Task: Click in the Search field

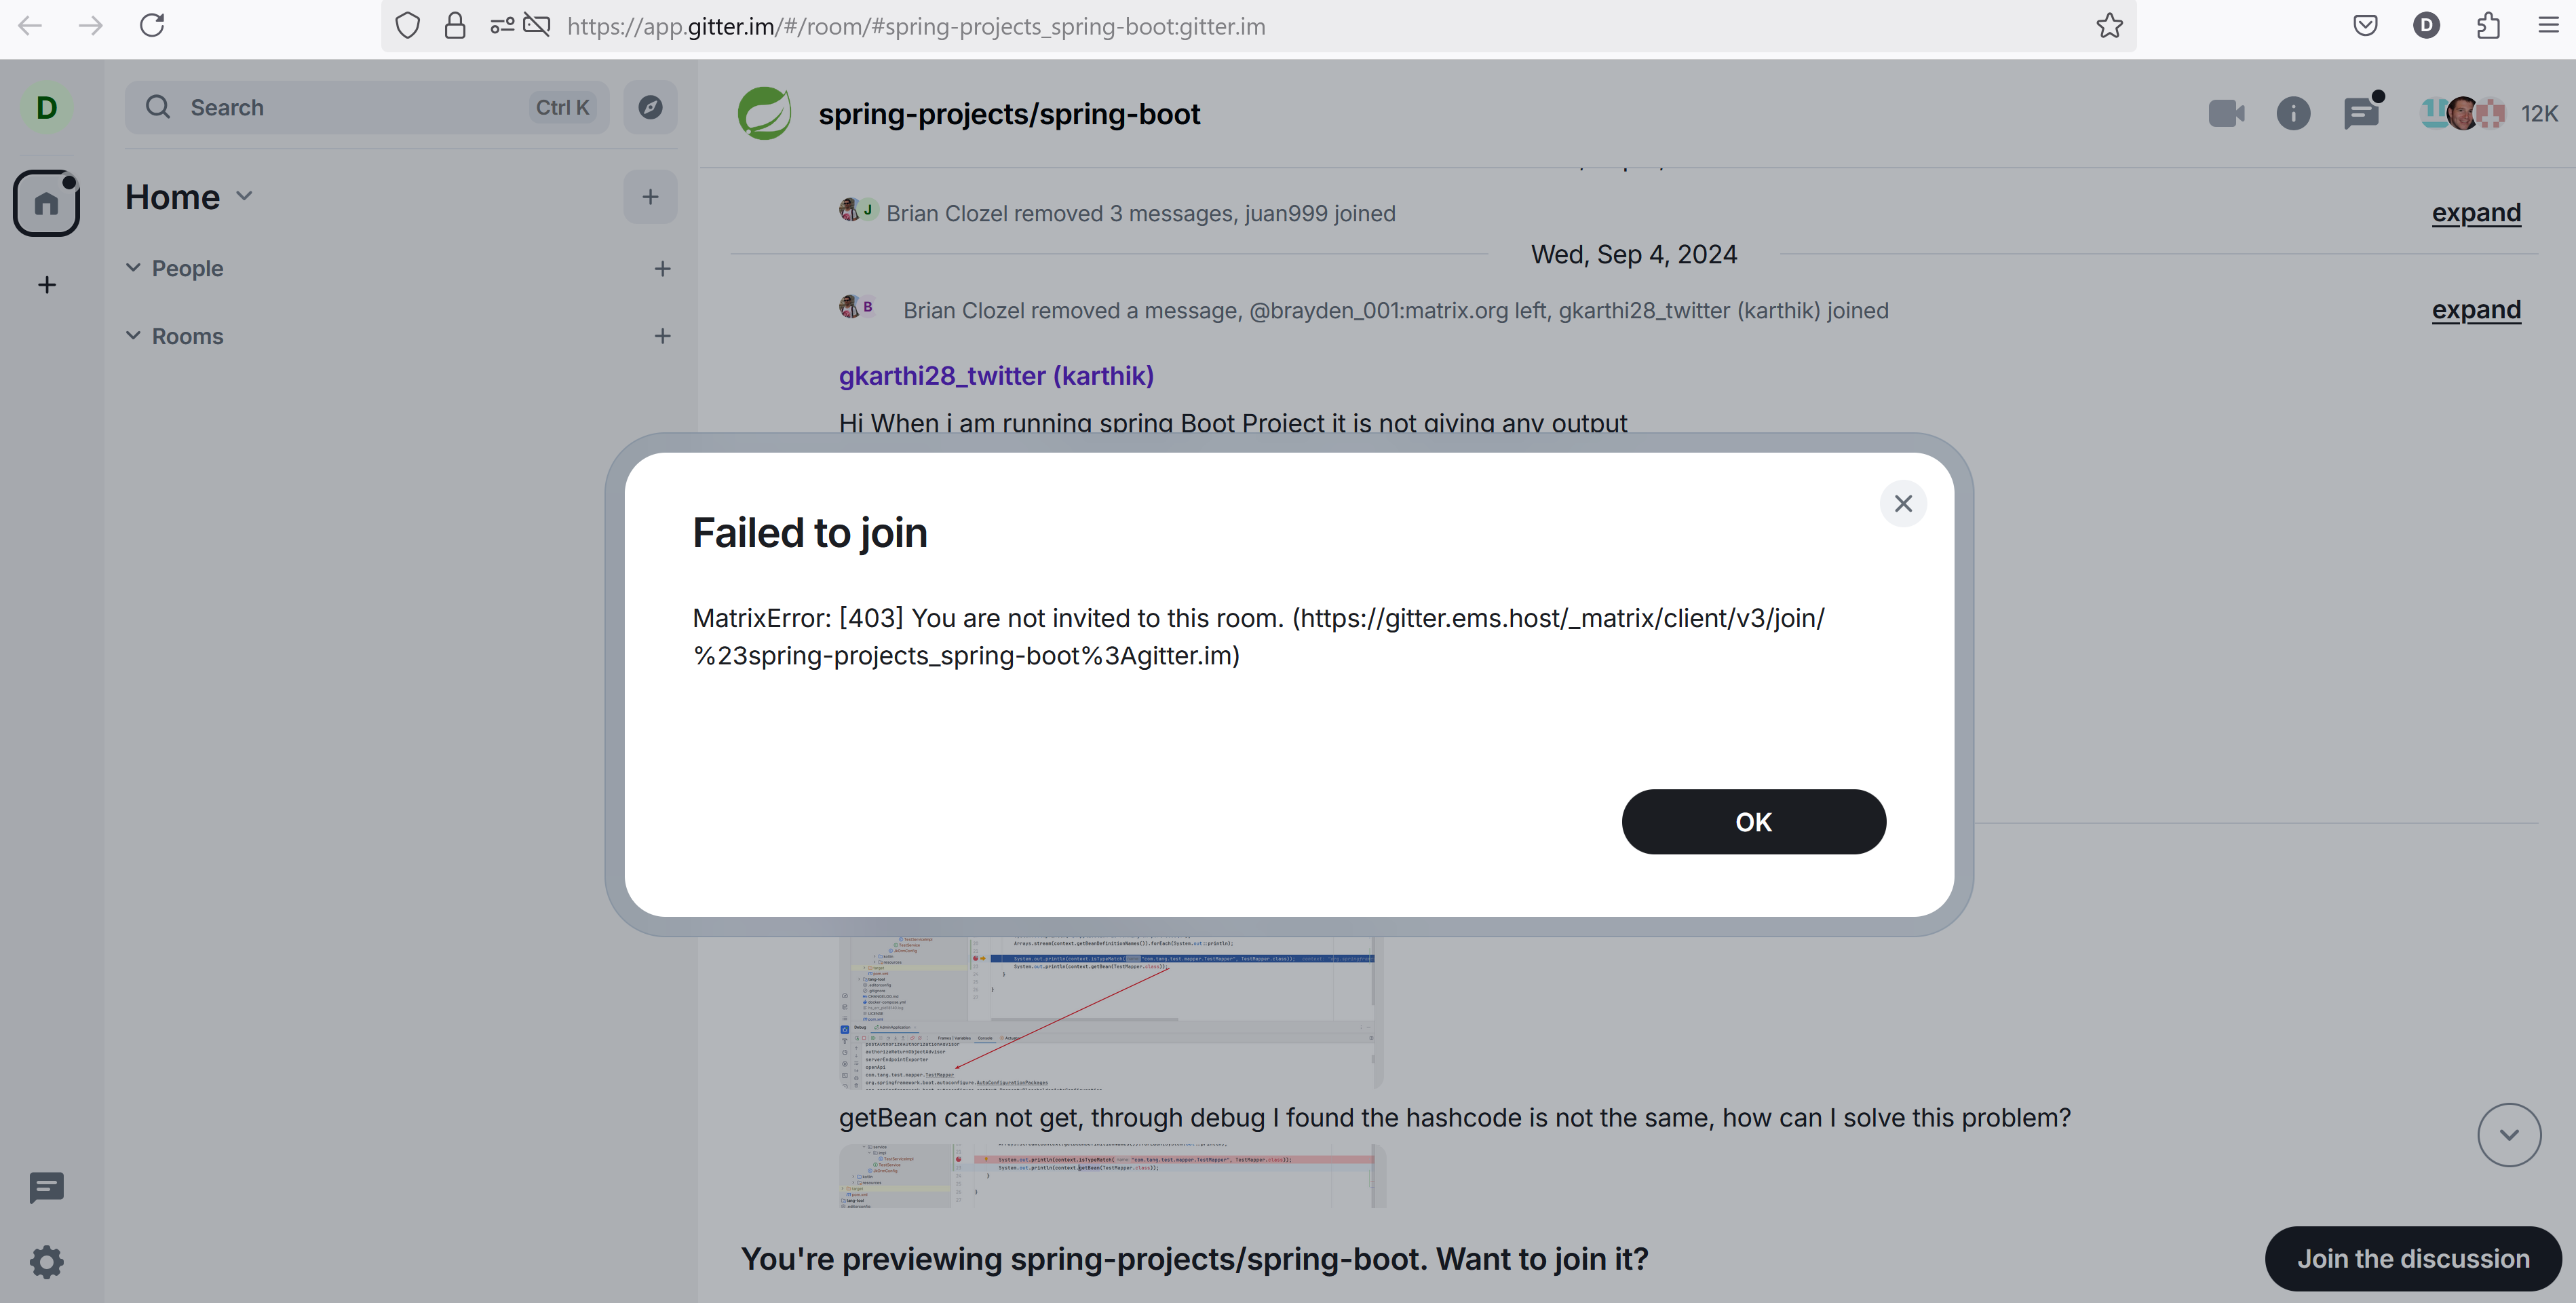Action: point(350,107)
